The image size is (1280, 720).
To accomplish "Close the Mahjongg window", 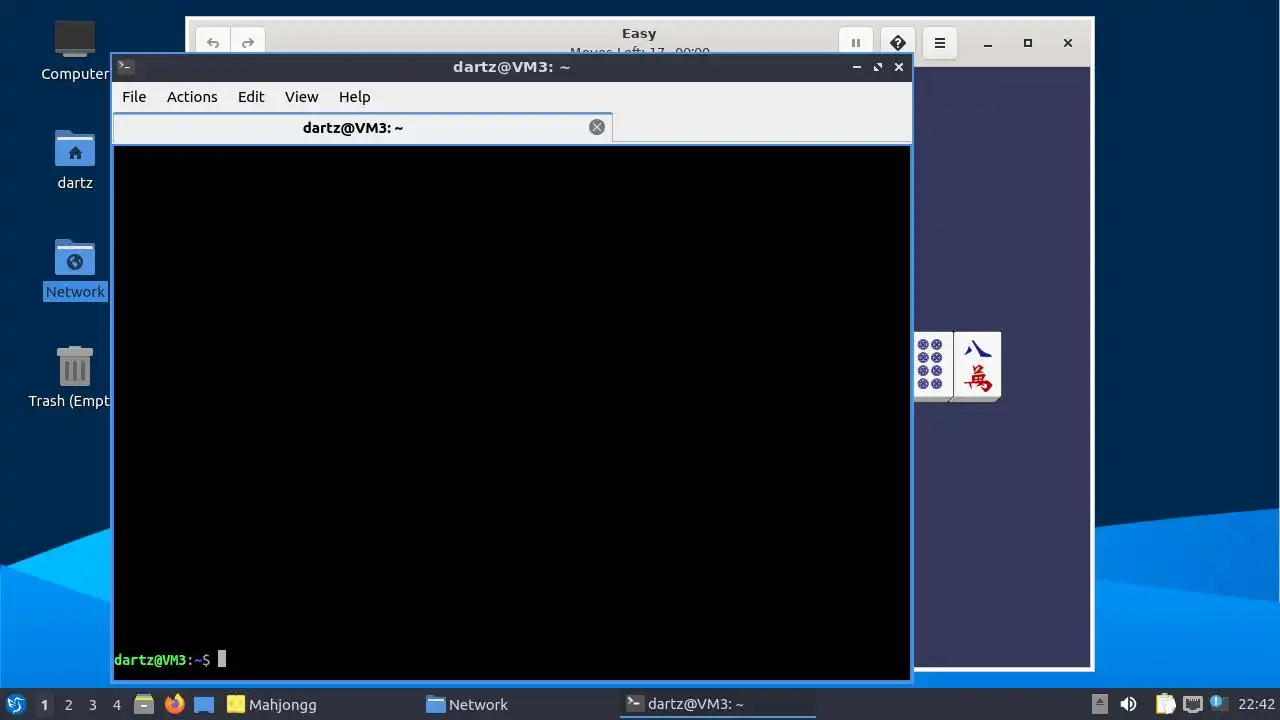I will point(1068,43).
